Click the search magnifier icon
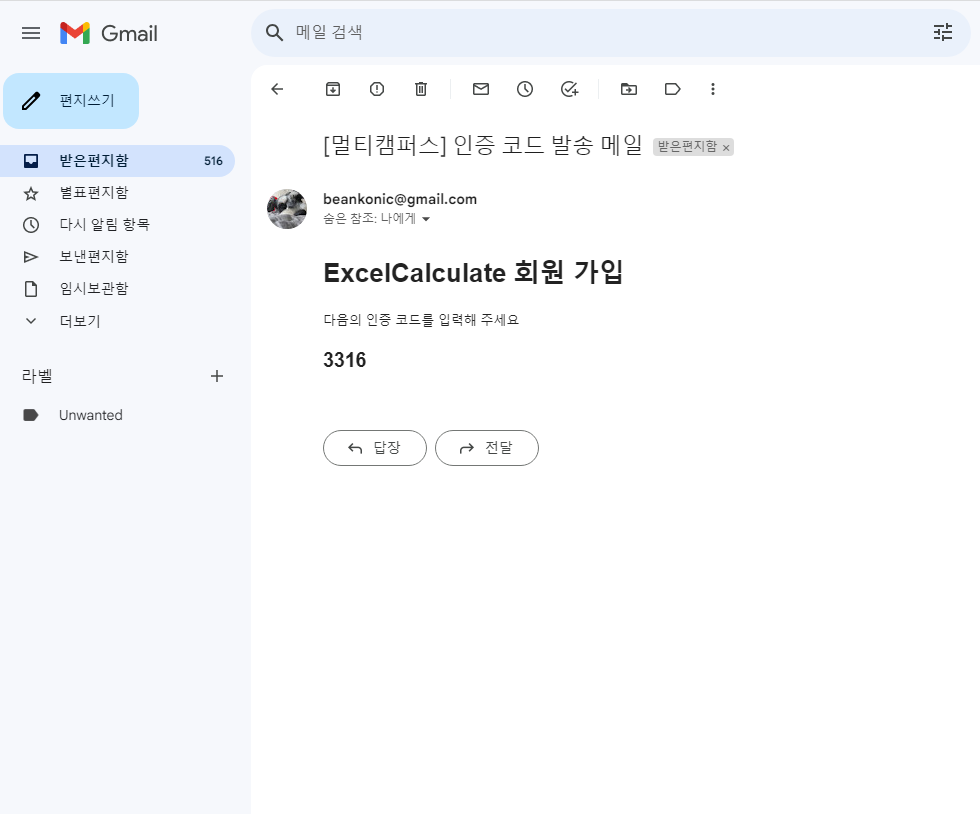The height and width of the screenshot is (814, 980). click(x=274, y=33)
